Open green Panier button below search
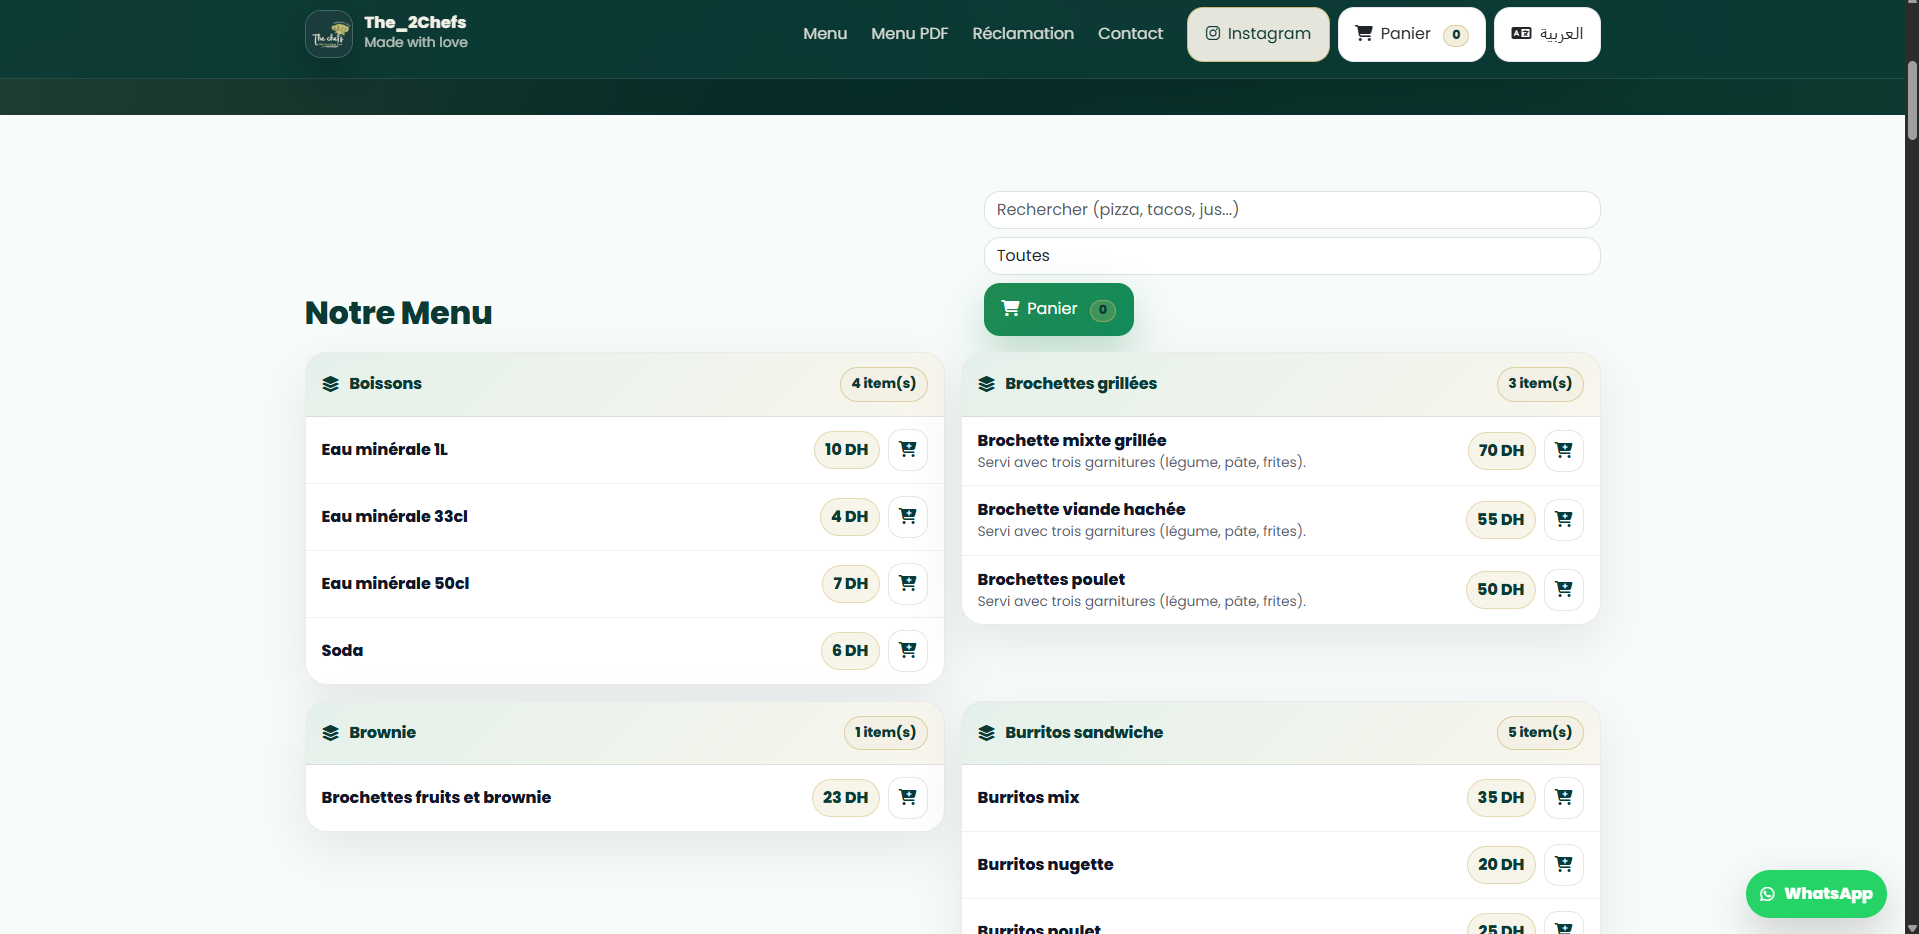Viewport: 1919px width, 934px height. [1058, 310]
